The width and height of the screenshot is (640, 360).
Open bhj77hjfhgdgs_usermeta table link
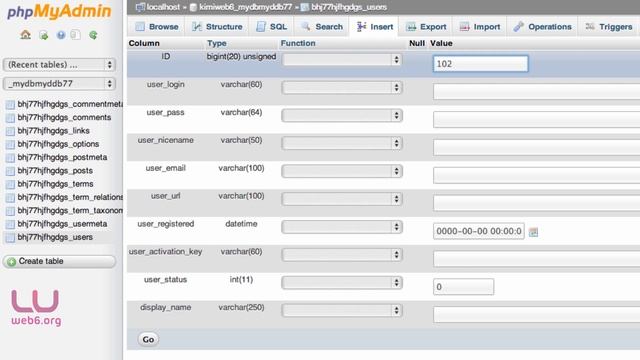click(62, 224)
